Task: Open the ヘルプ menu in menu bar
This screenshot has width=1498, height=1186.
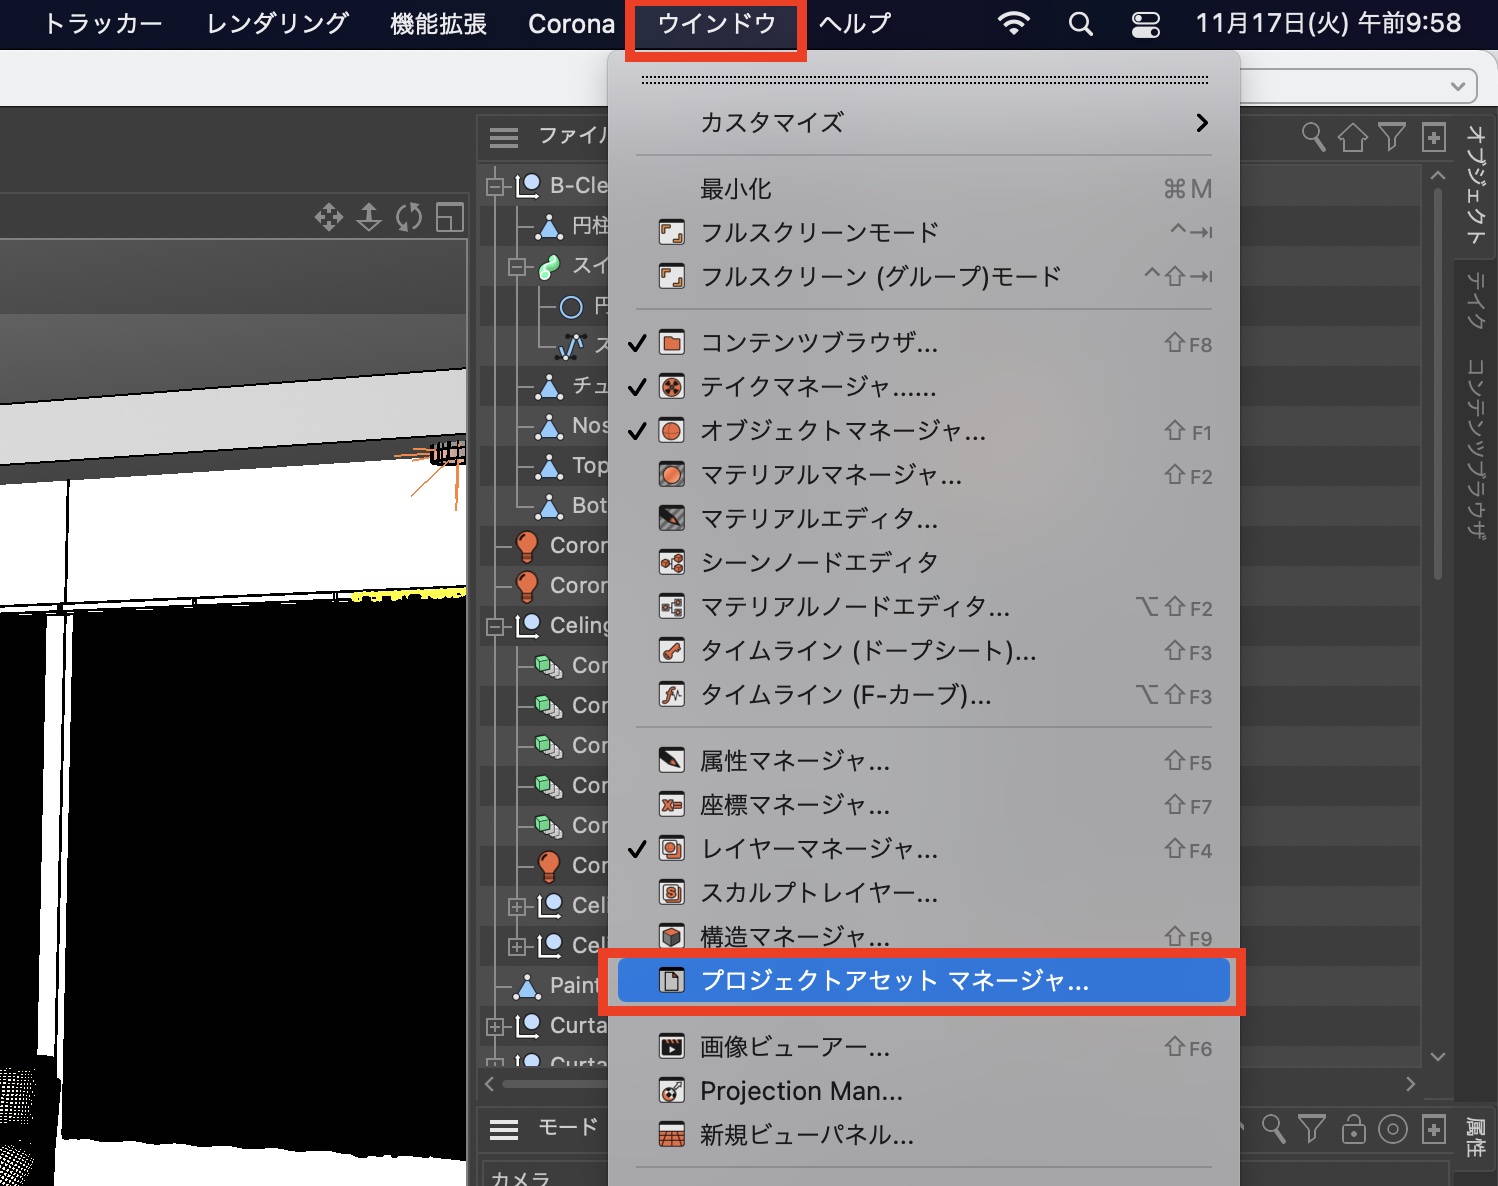Action: coord(854,23)
